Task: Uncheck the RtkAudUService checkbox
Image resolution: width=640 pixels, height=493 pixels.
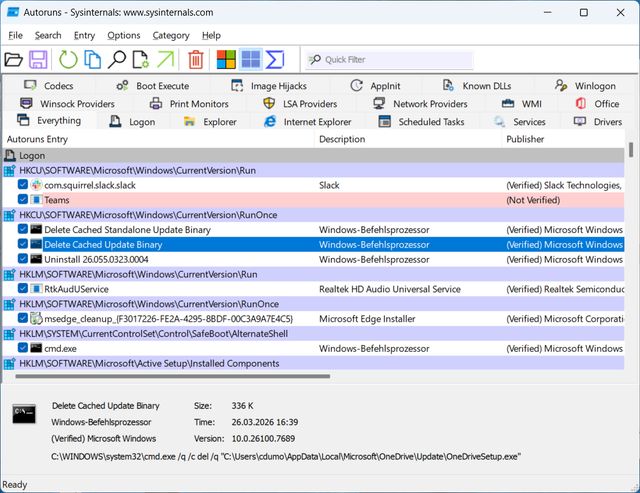Action: click(x=23, y=289)
